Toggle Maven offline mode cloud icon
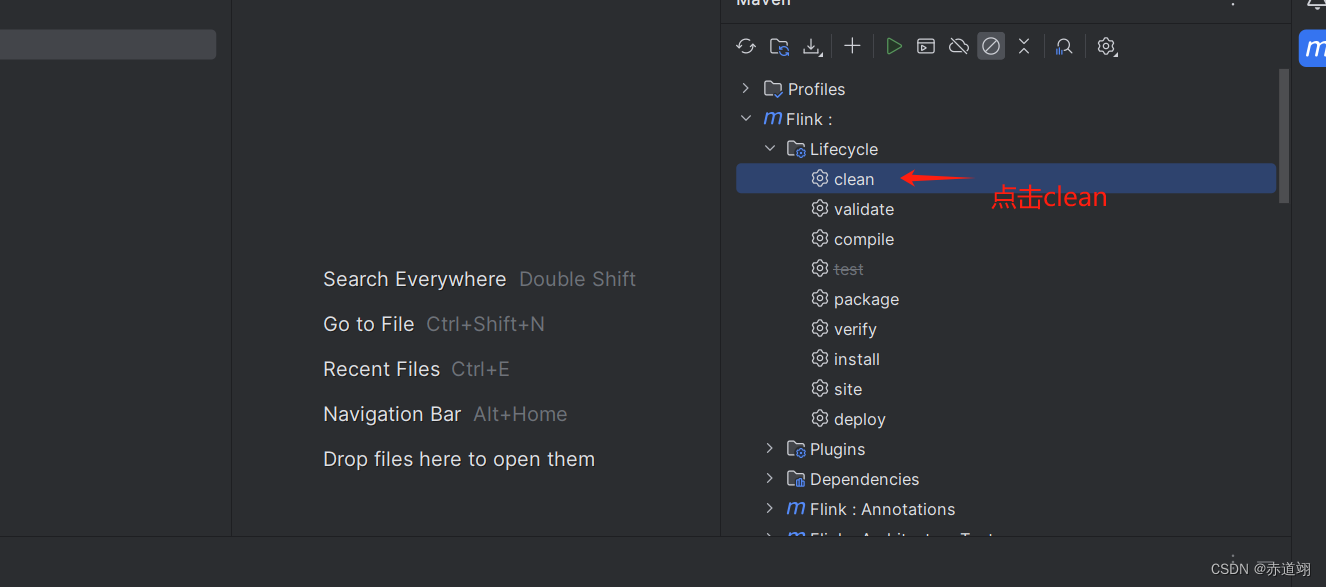This screenshot has height=587, width=1326. click(959, 46)
